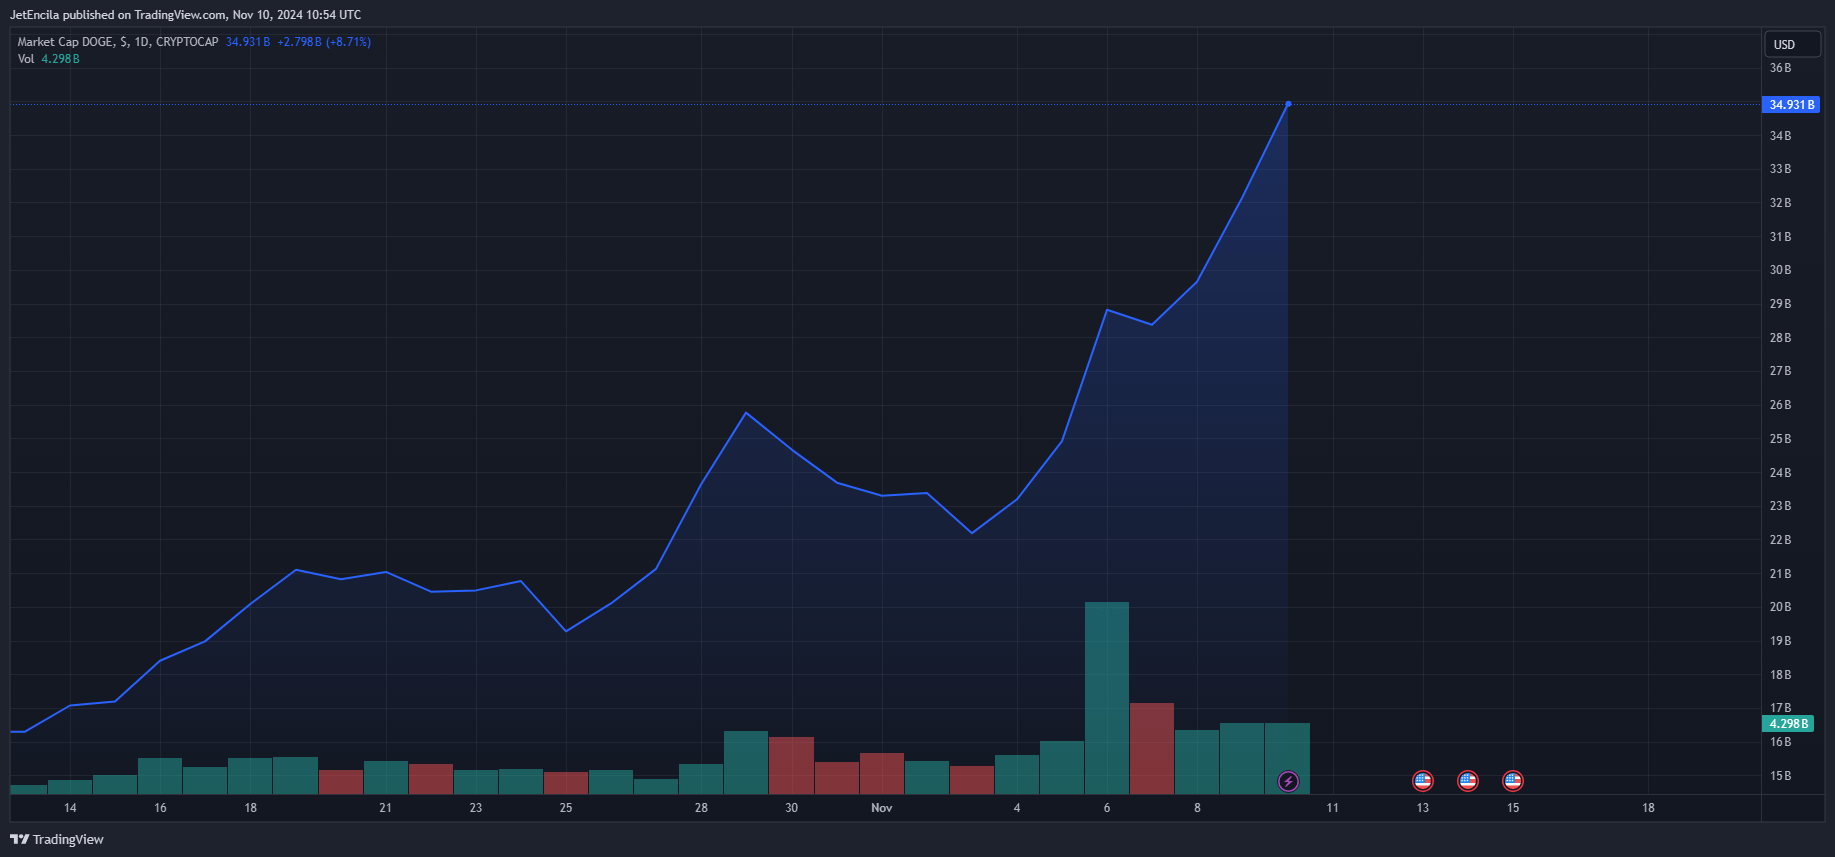The width and height of the screenshot is (1835, 857).
Task: Open the USD currency selector
Action: point(1792,45)
